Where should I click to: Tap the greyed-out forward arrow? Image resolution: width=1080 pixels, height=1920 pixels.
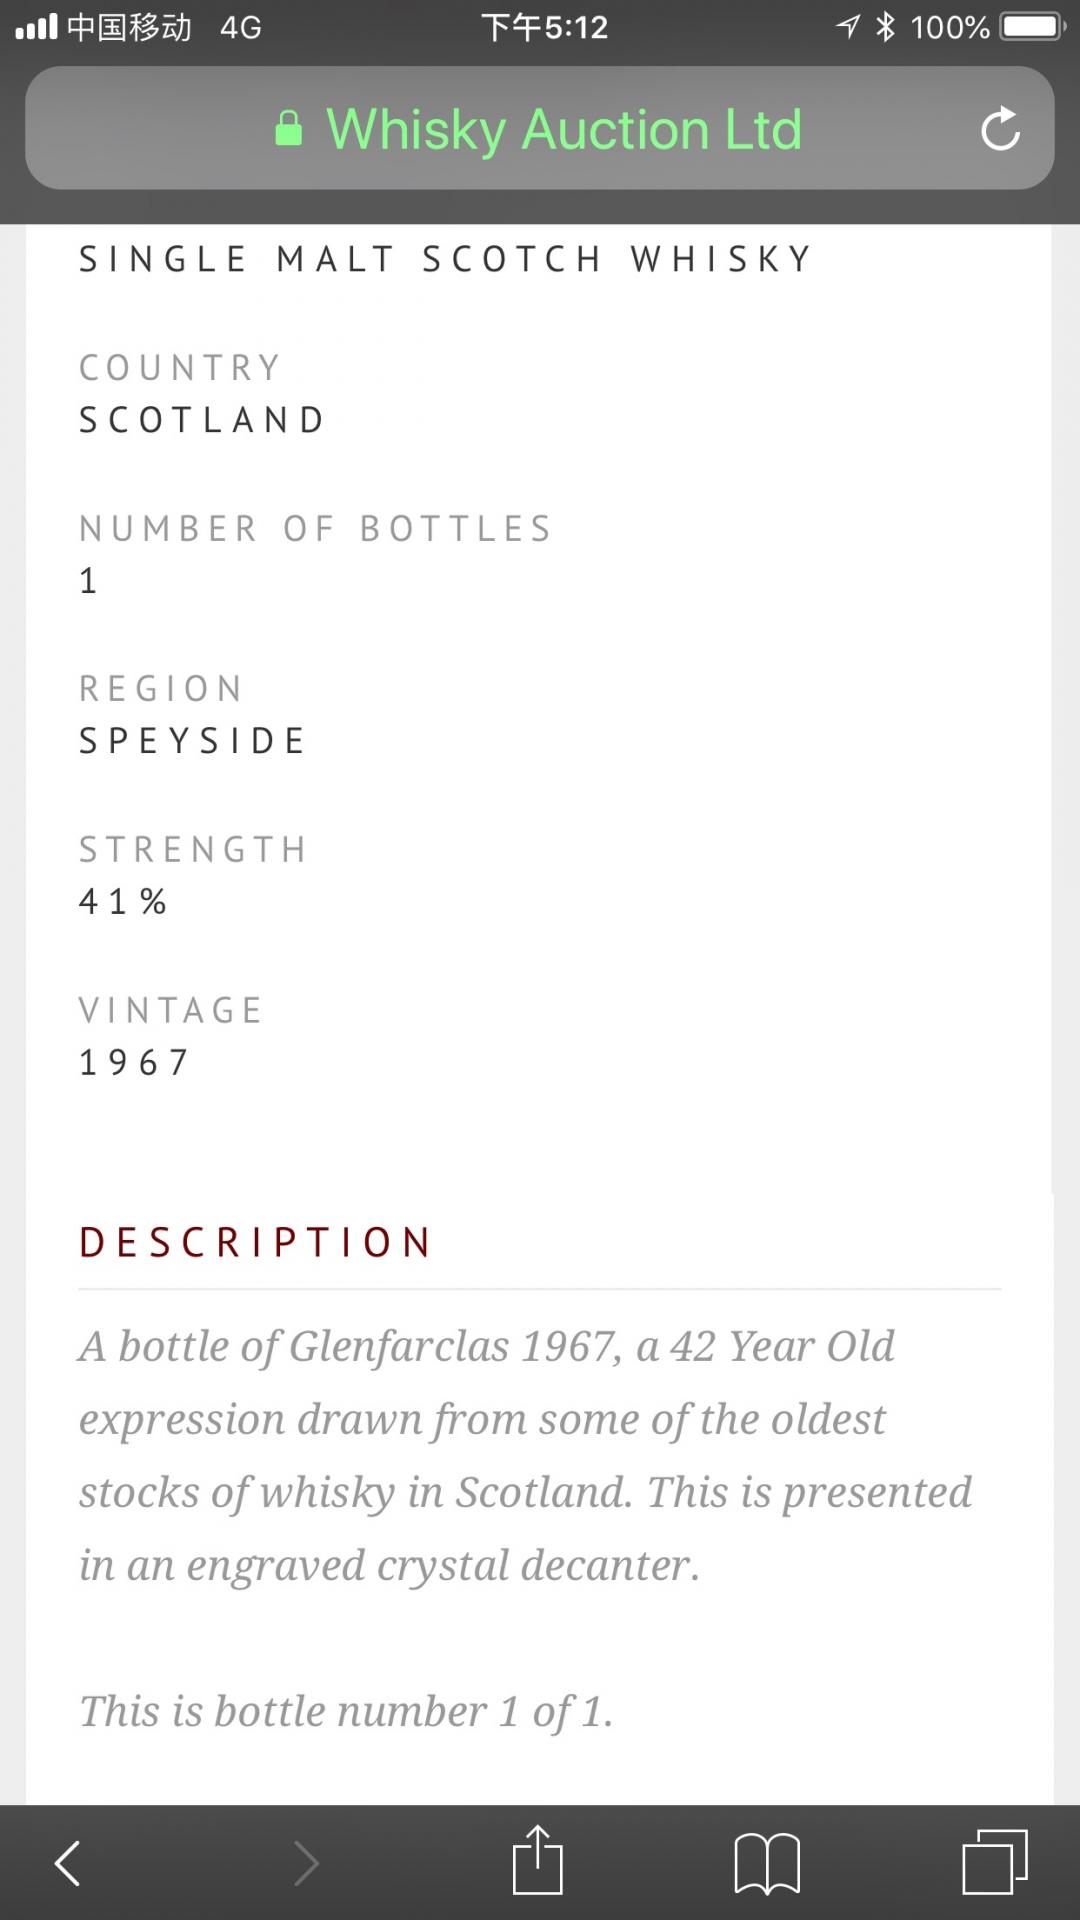point(306,1863)
